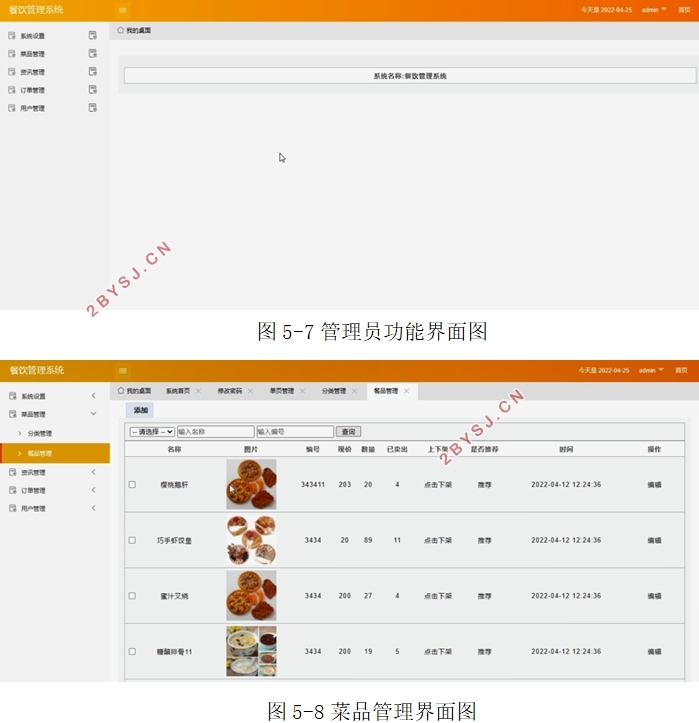Click the hamburger menu icon in the bottom screenshot header

[x=123, y=371]
